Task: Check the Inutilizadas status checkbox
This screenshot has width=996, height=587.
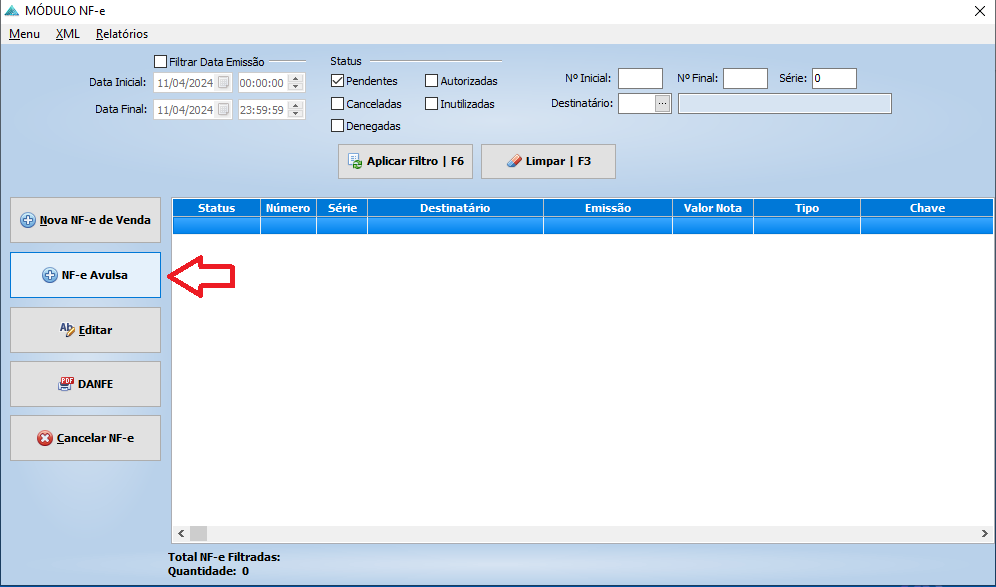Action: pyautogui.click(x=431, y=104)
